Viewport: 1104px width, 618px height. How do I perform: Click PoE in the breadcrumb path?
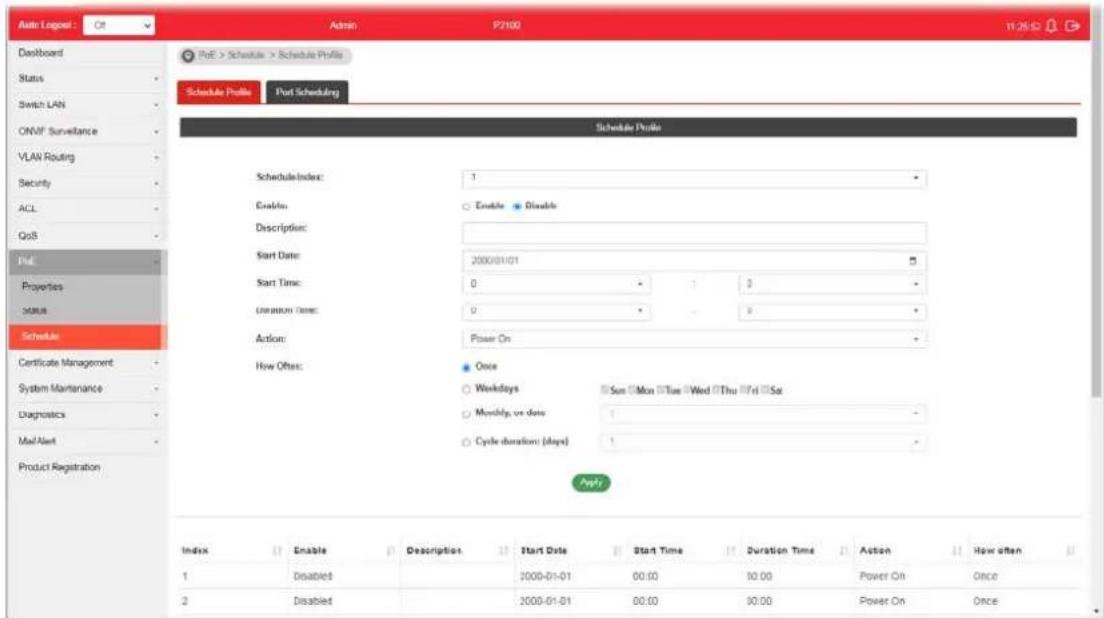tap(206, 55)
